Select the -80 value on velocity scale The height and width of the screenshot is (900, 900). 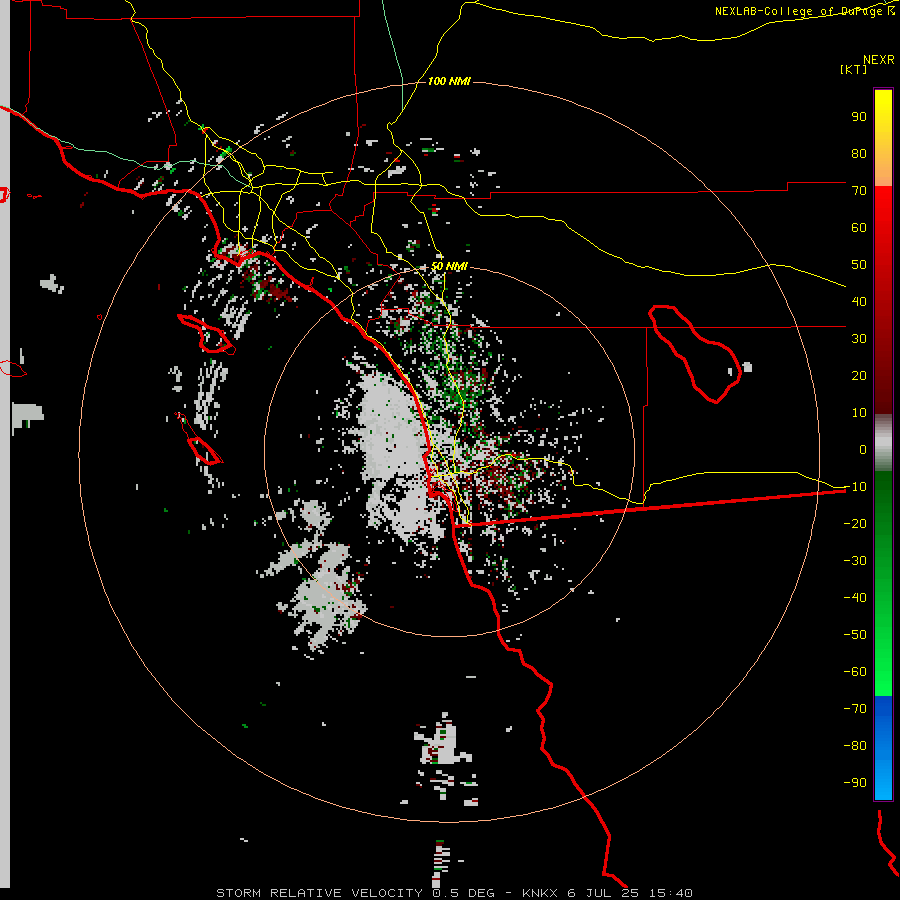(855, 746)
